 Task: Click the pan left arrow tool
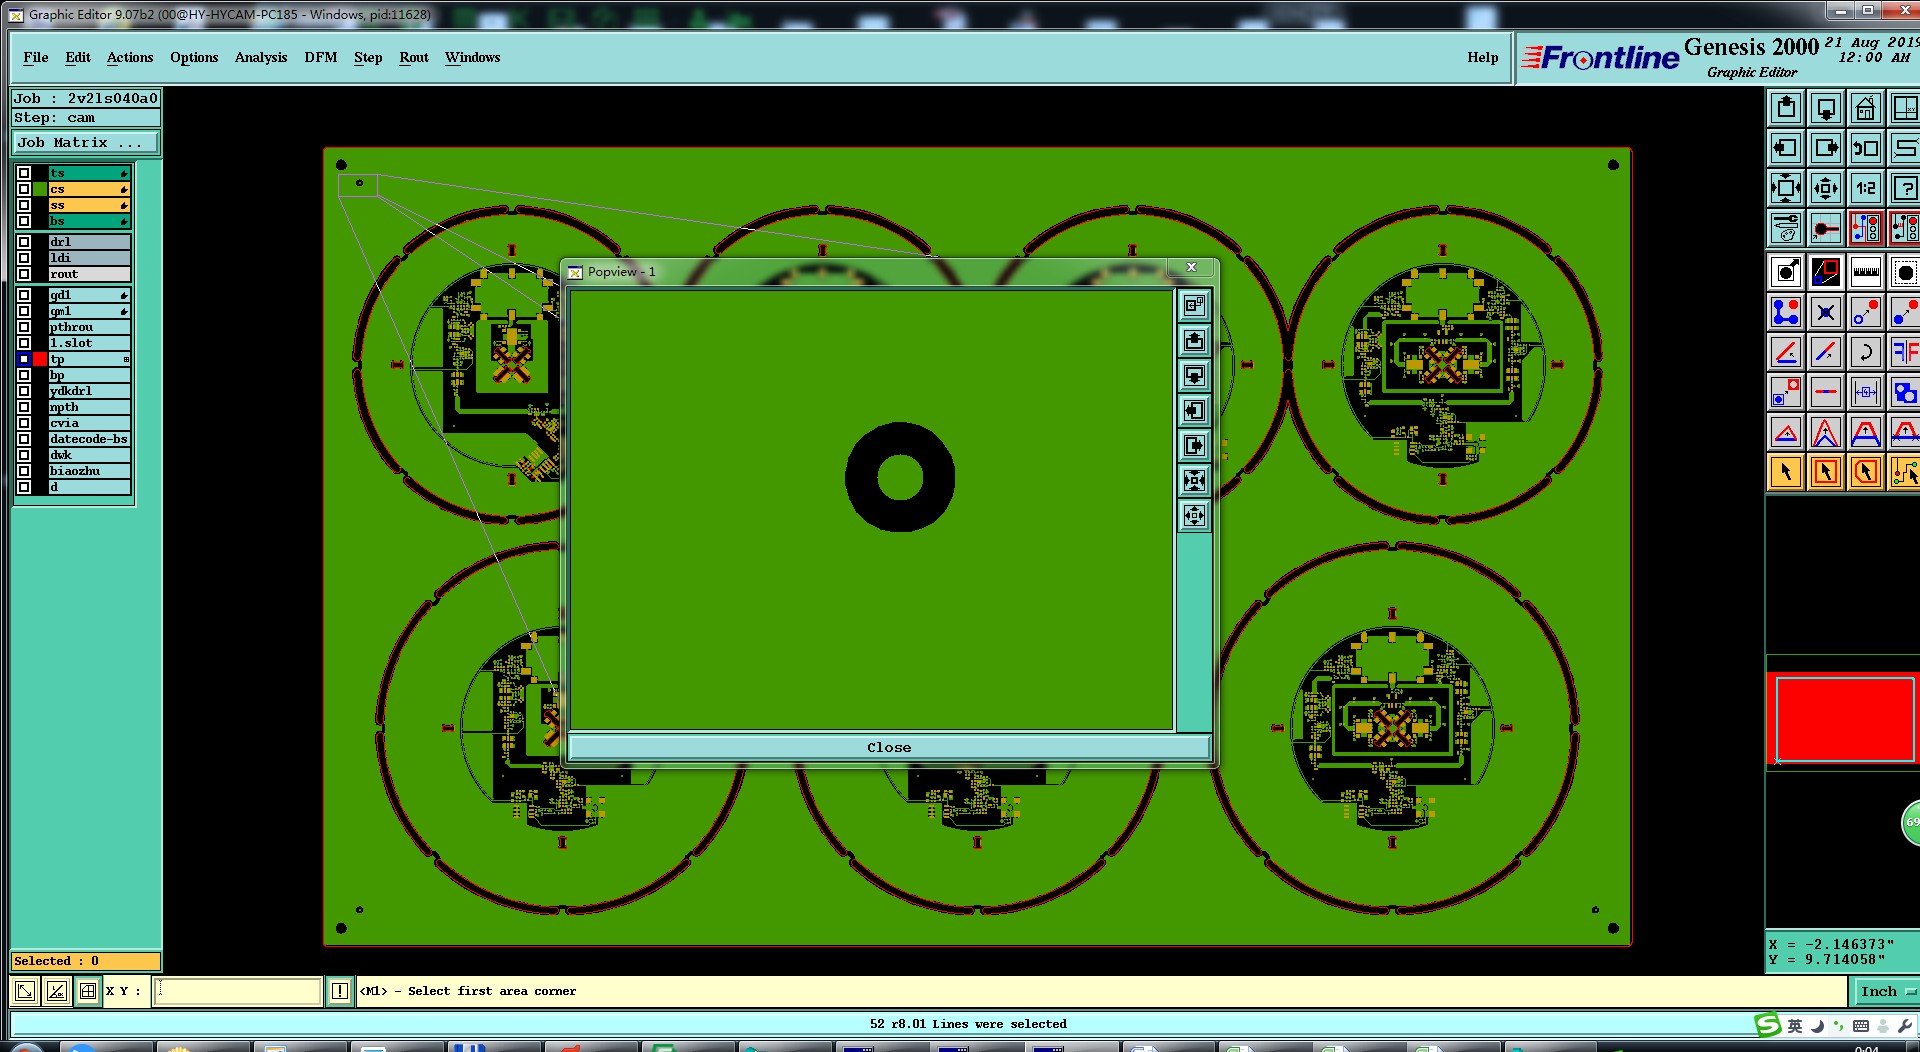click(1786, 148)
